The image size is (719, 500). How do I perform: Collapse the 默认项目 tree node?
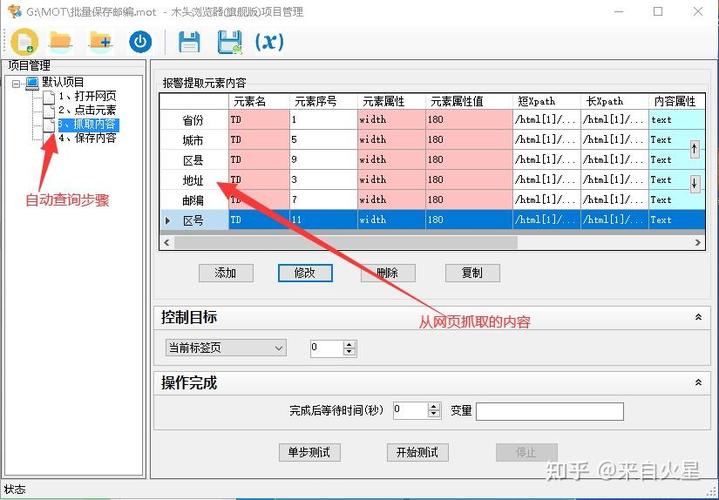point(16,84)
